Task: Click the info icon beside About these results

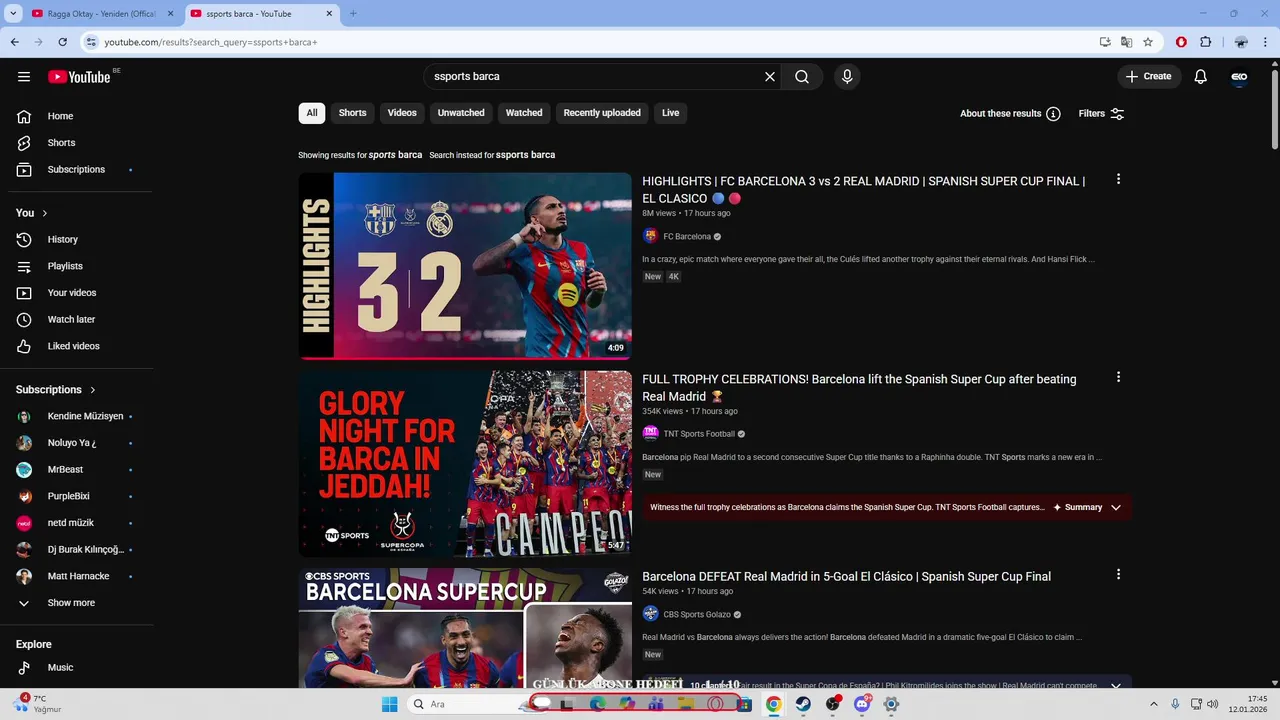Action: 1053,114
